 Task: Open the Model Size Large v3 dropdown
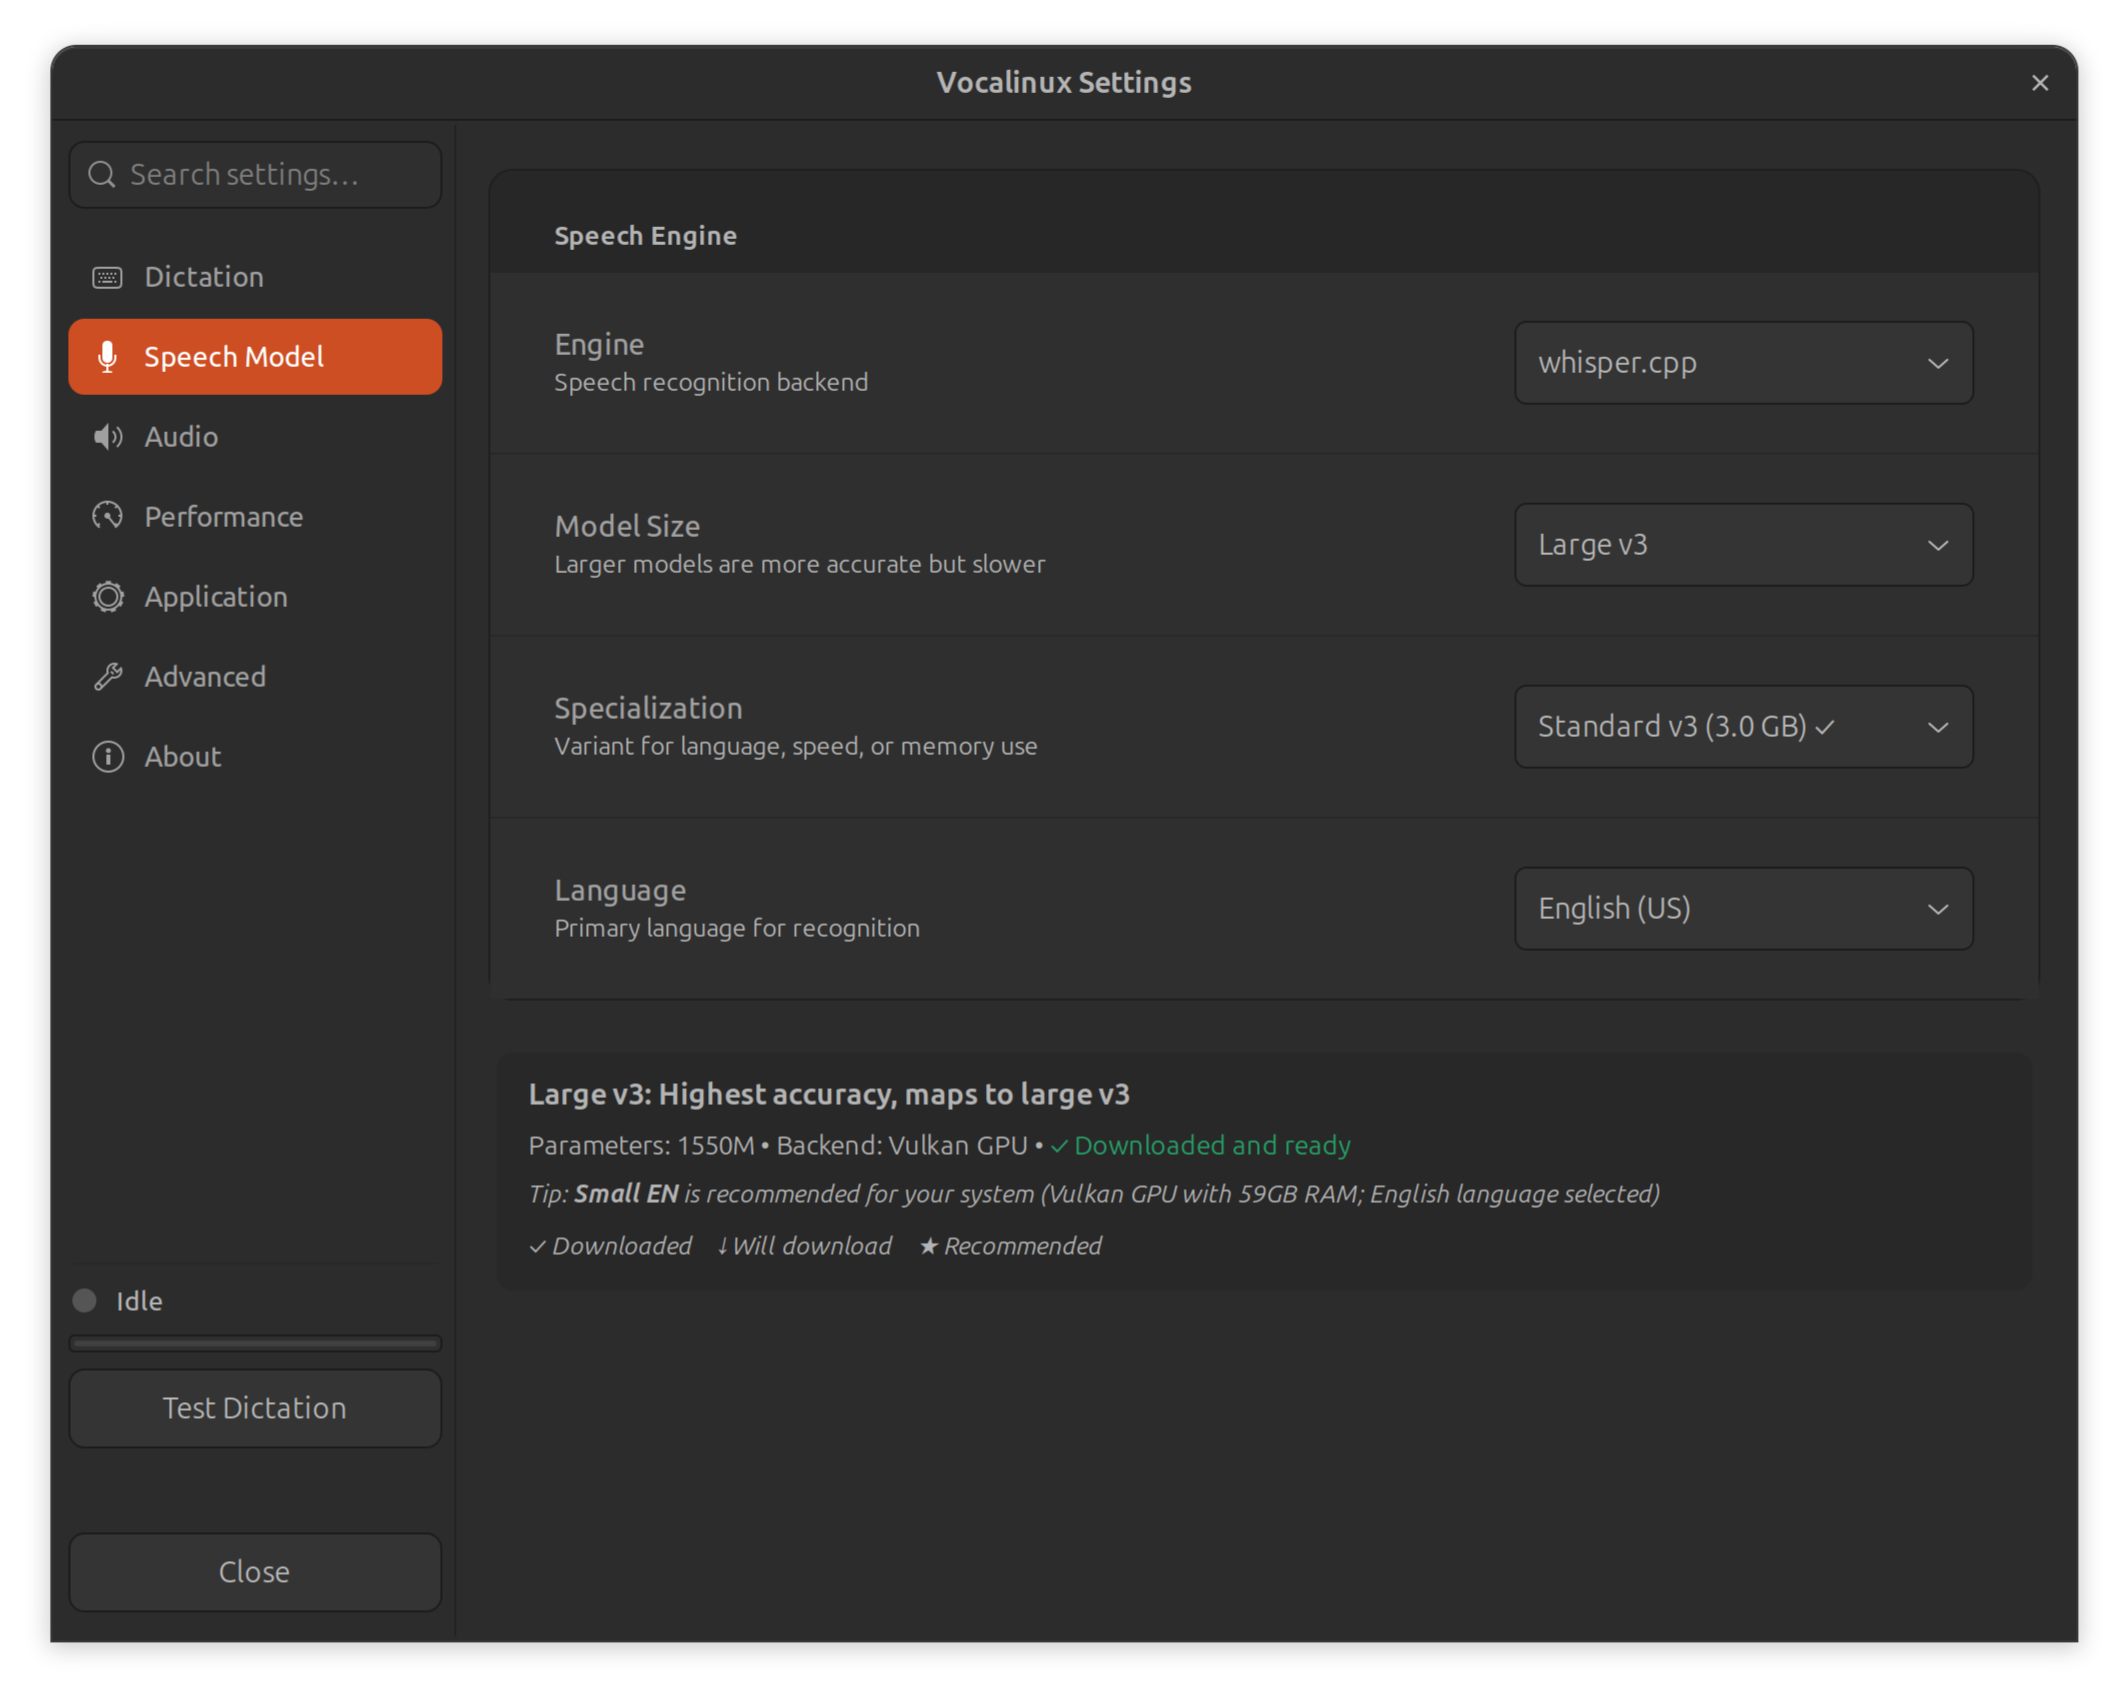coord(1743,545)
